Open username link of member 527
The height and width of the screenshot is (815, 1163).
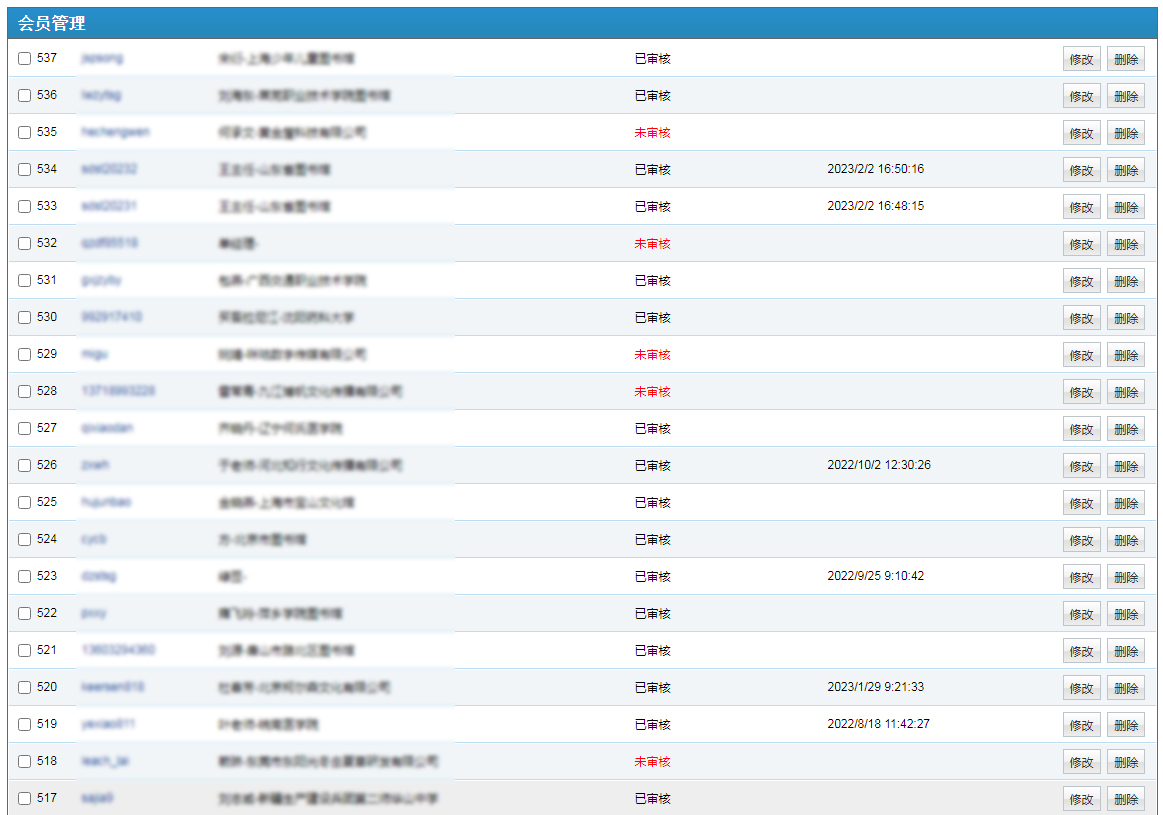point(107,428)
